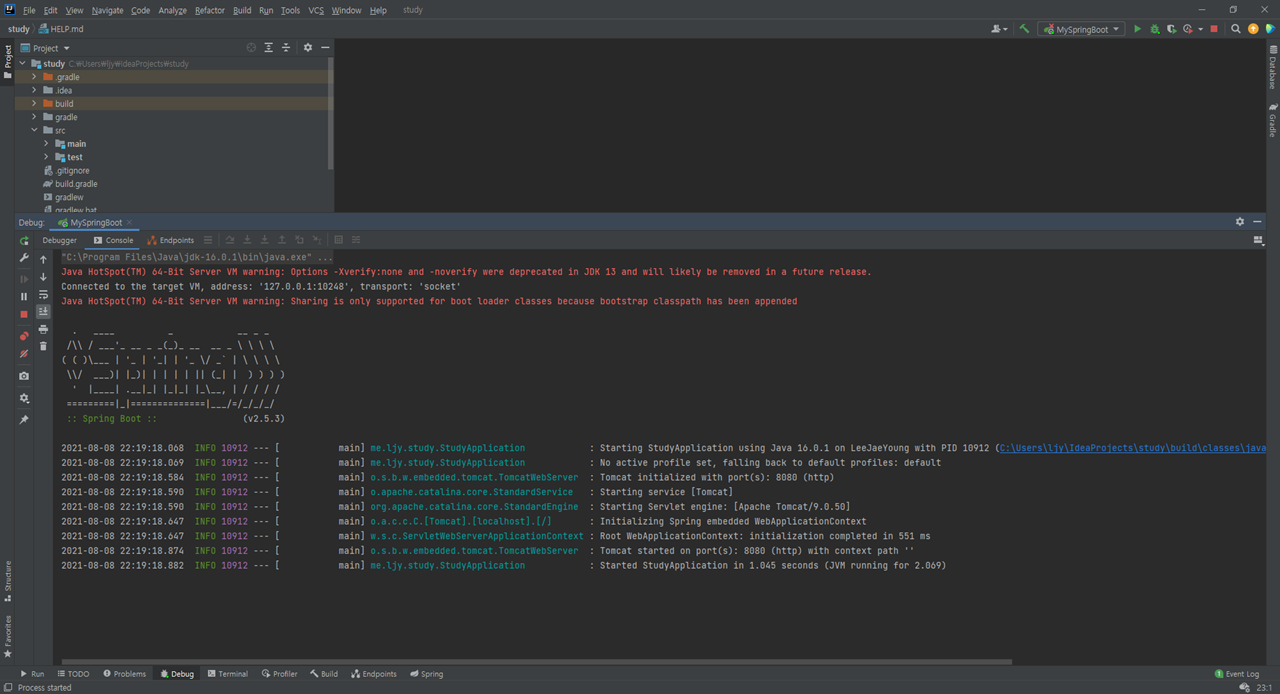Click the top toolbar red Stop square
Screen dimensions: 1280x694
tap(1214, 29)
